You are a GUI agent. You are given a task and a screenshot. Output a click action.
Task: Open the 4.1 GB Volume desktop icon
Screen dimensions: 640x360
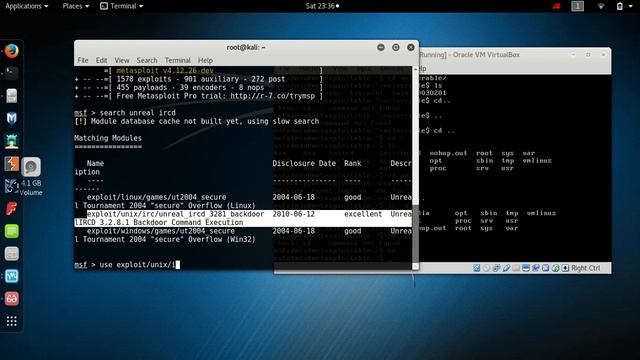pyautogui.click(x=31, y=176)
